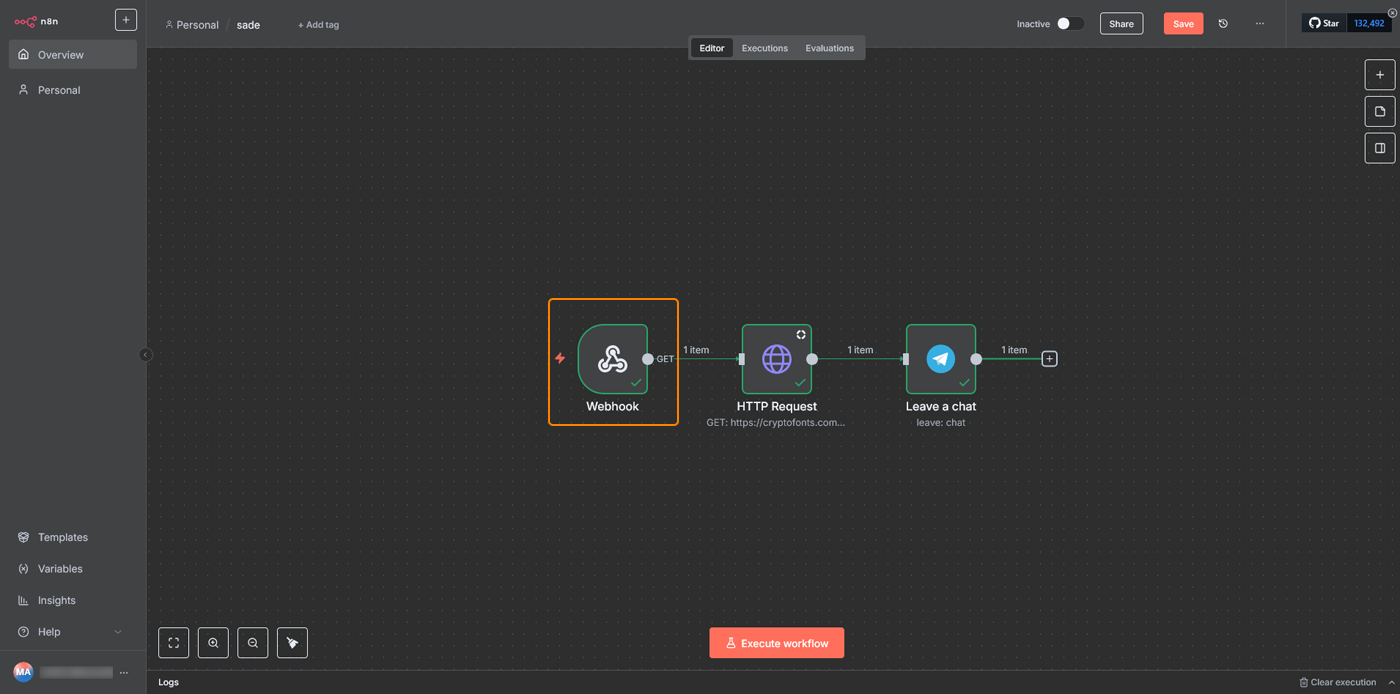Add sticky note from right panel
Screen dimensions: 1400x694
(1380, 111)
